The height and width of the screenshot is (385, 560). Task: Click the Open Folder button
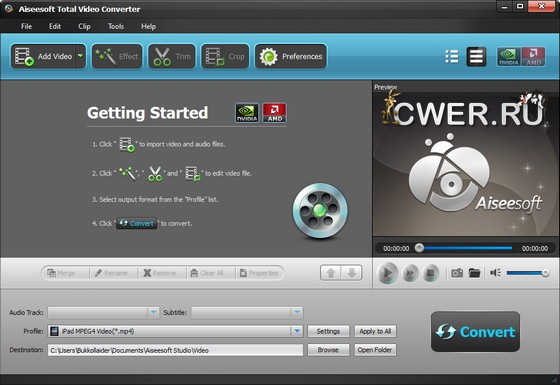tap(375, 350)
